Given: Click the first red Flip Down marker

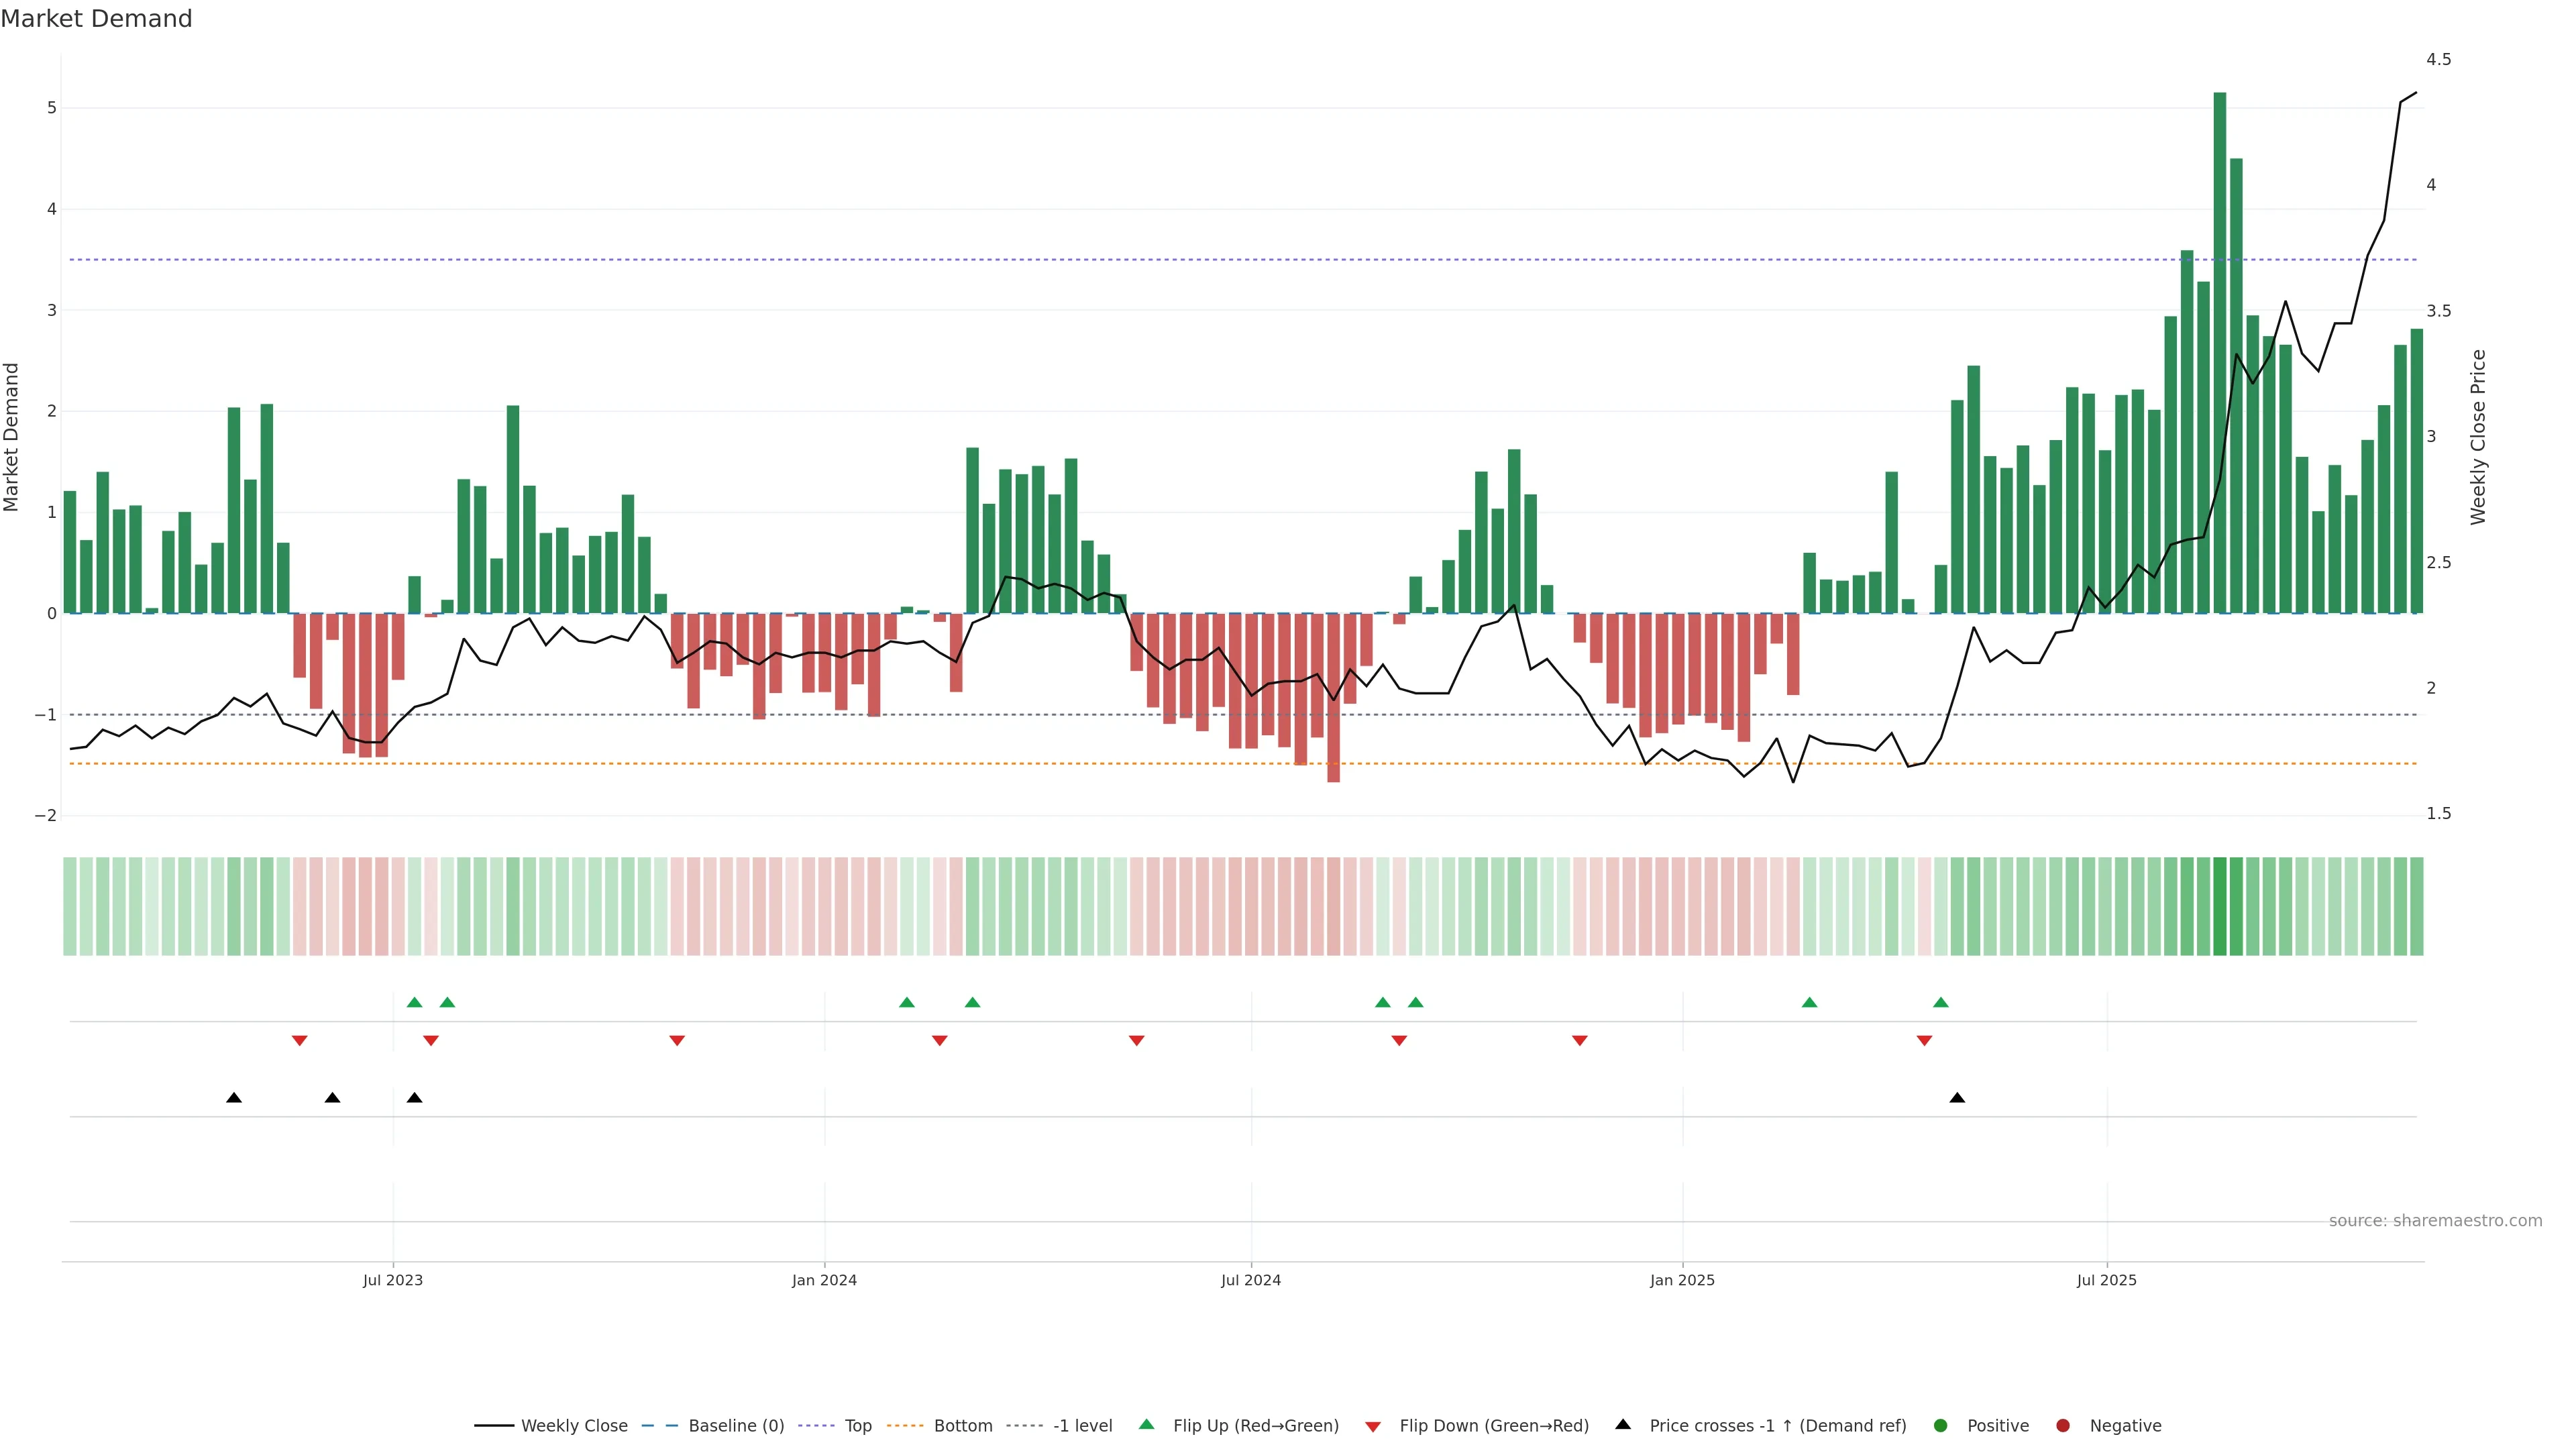Looking at the screenshot, I should click(299, 1041).
